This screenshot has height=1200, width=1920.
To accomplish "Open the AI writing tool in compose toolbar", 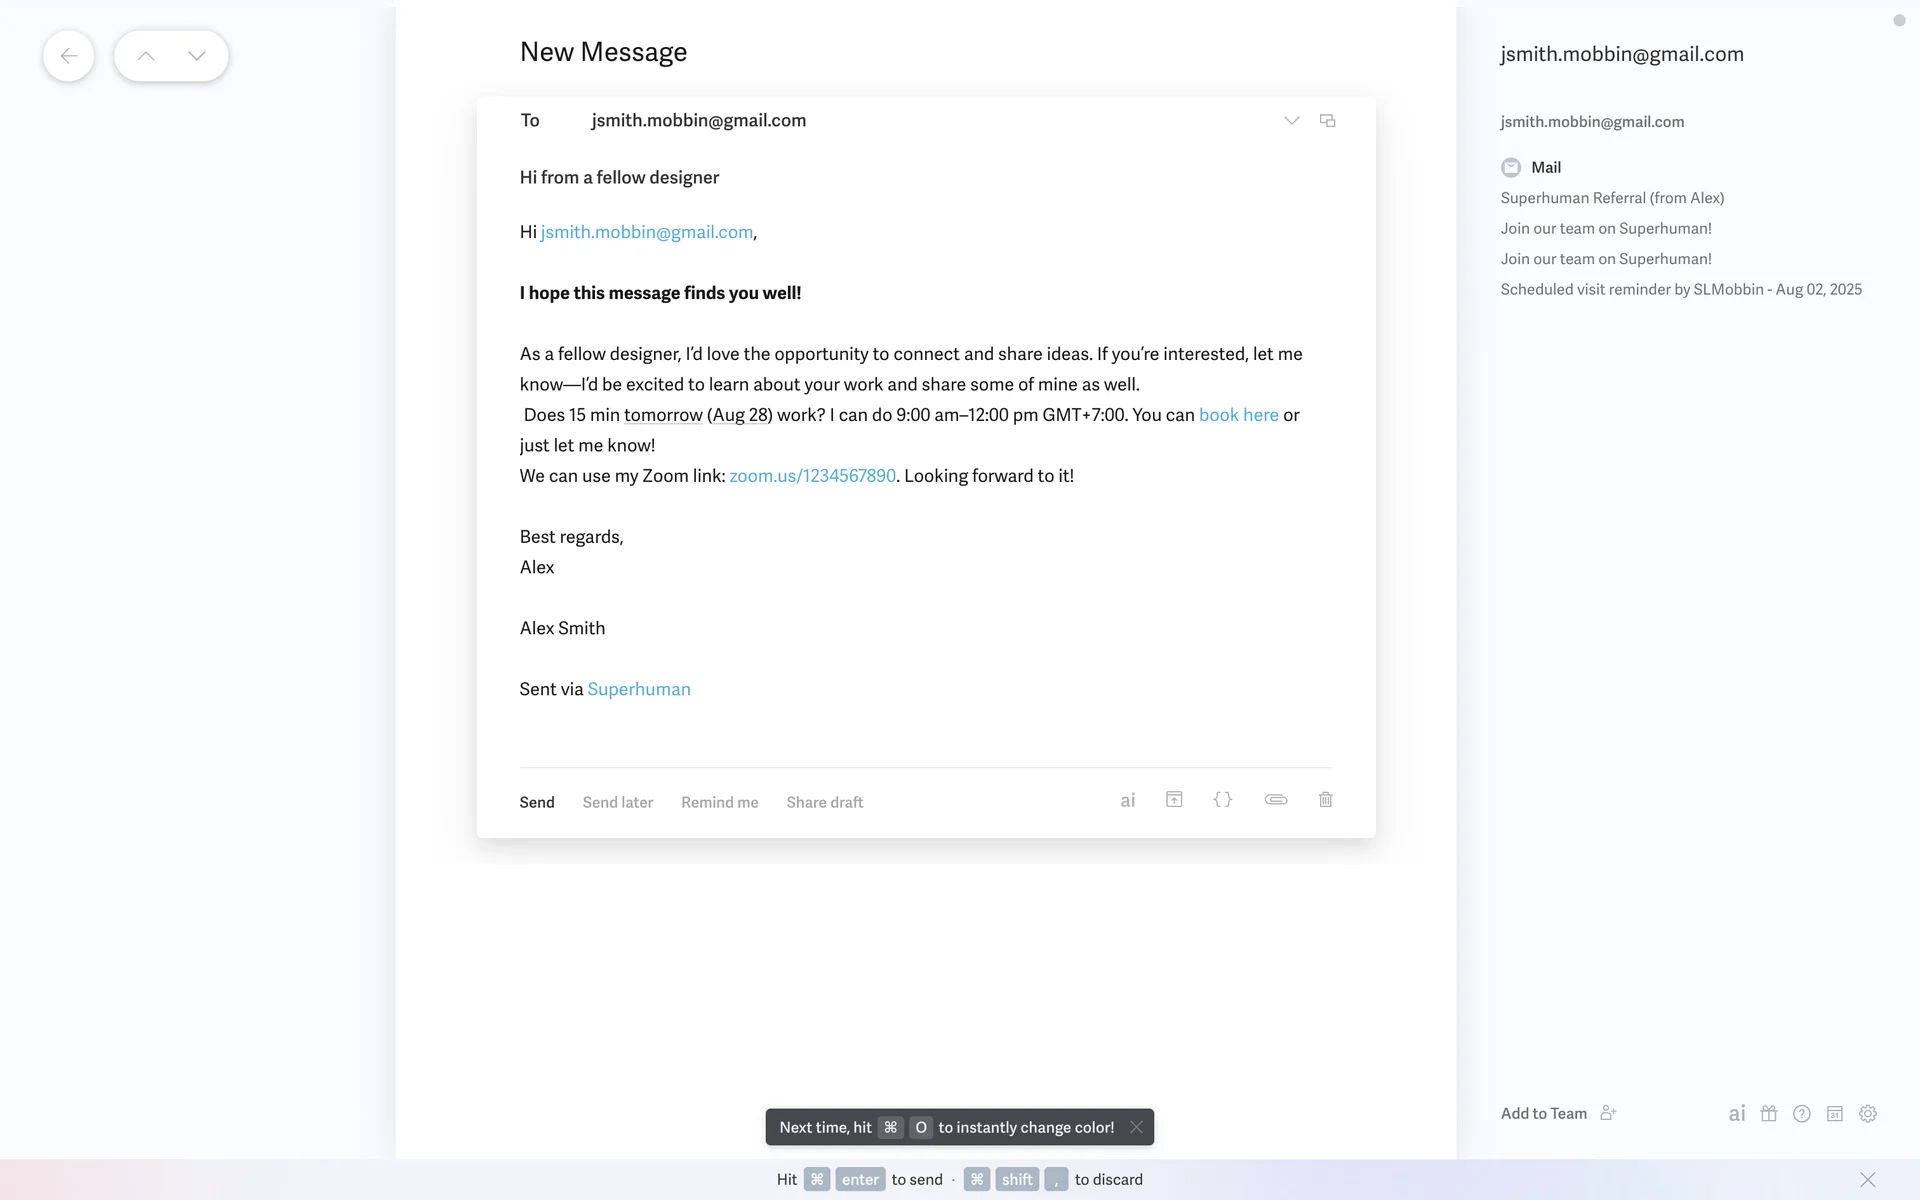I will [x=1127, y=800].
